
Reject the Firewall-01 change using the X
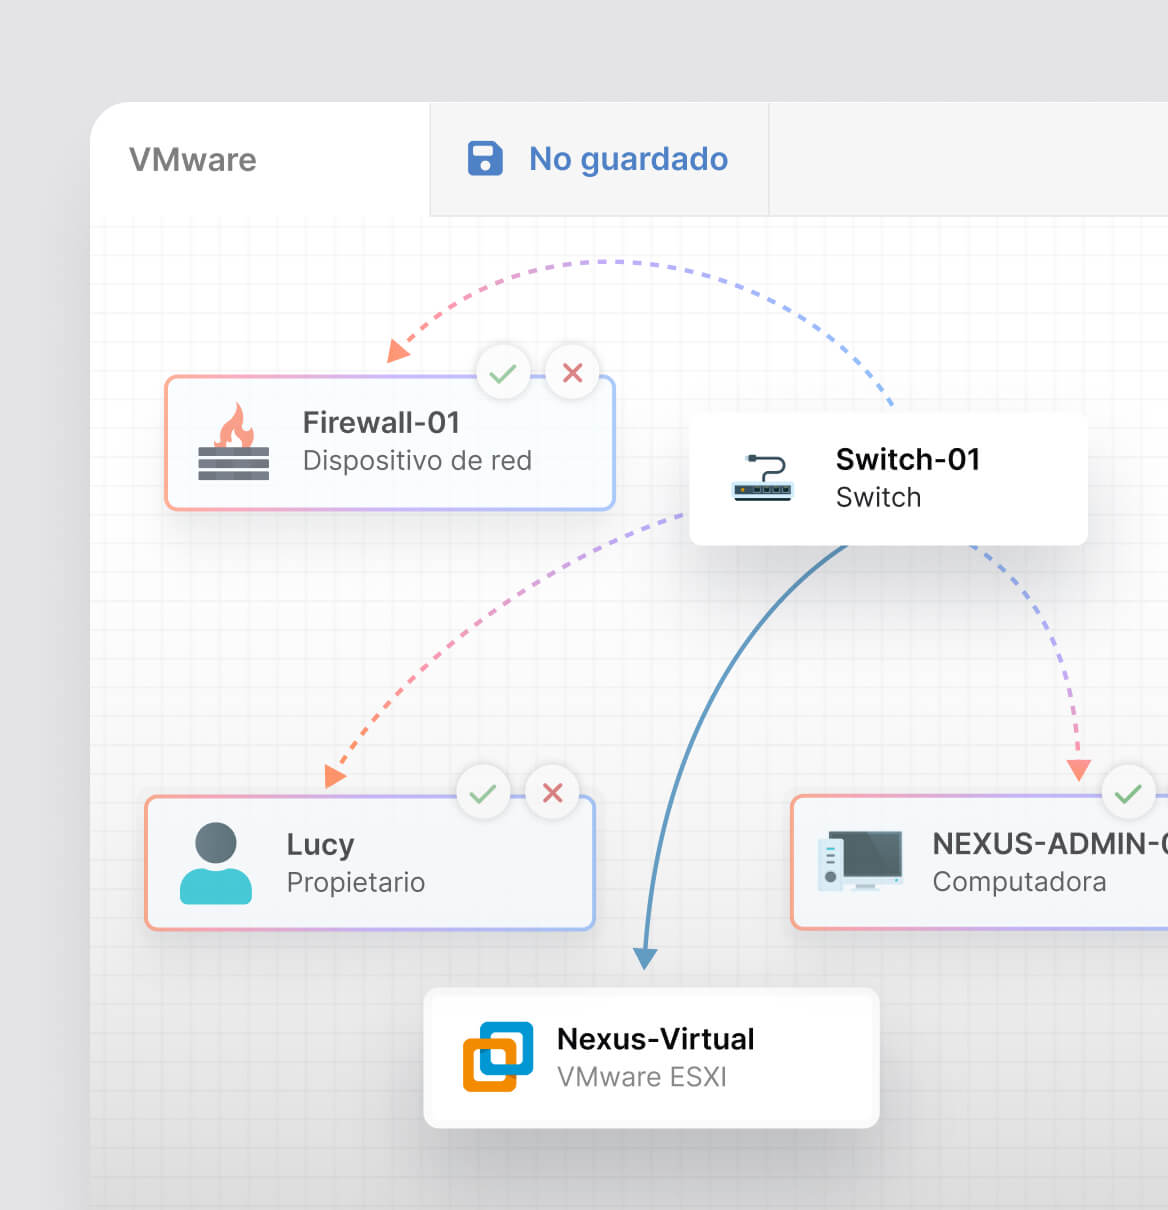click(572, 372)
